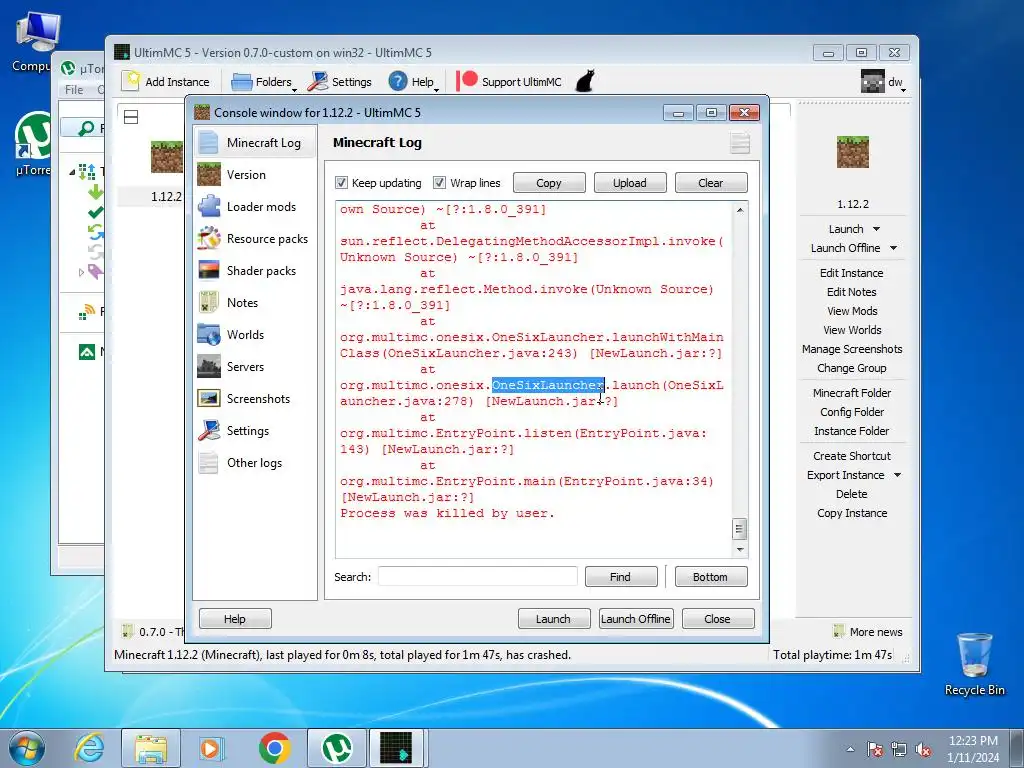Open the Minecraft Folder
Screen dimensions: 1024x768
[852, 392]
